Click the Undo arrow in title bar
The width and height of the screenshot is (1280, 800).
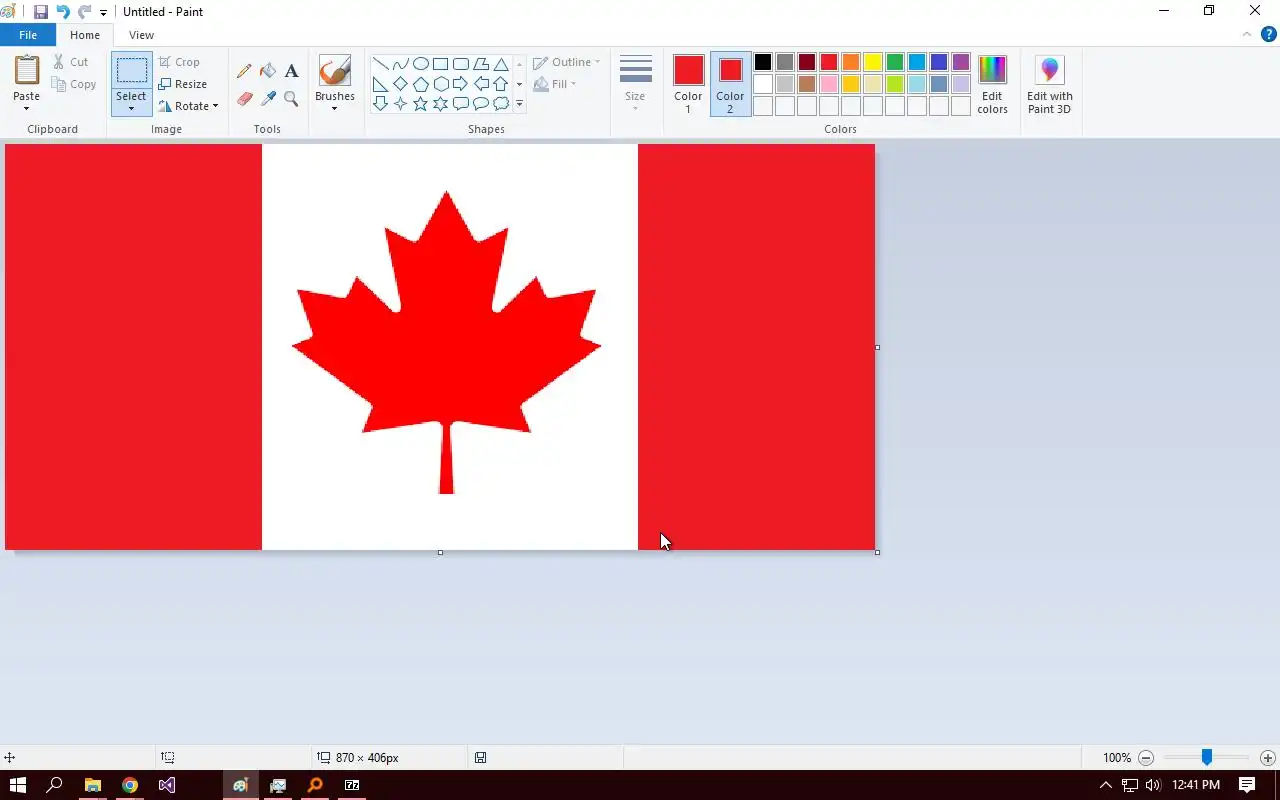click(x=63, y=12)
